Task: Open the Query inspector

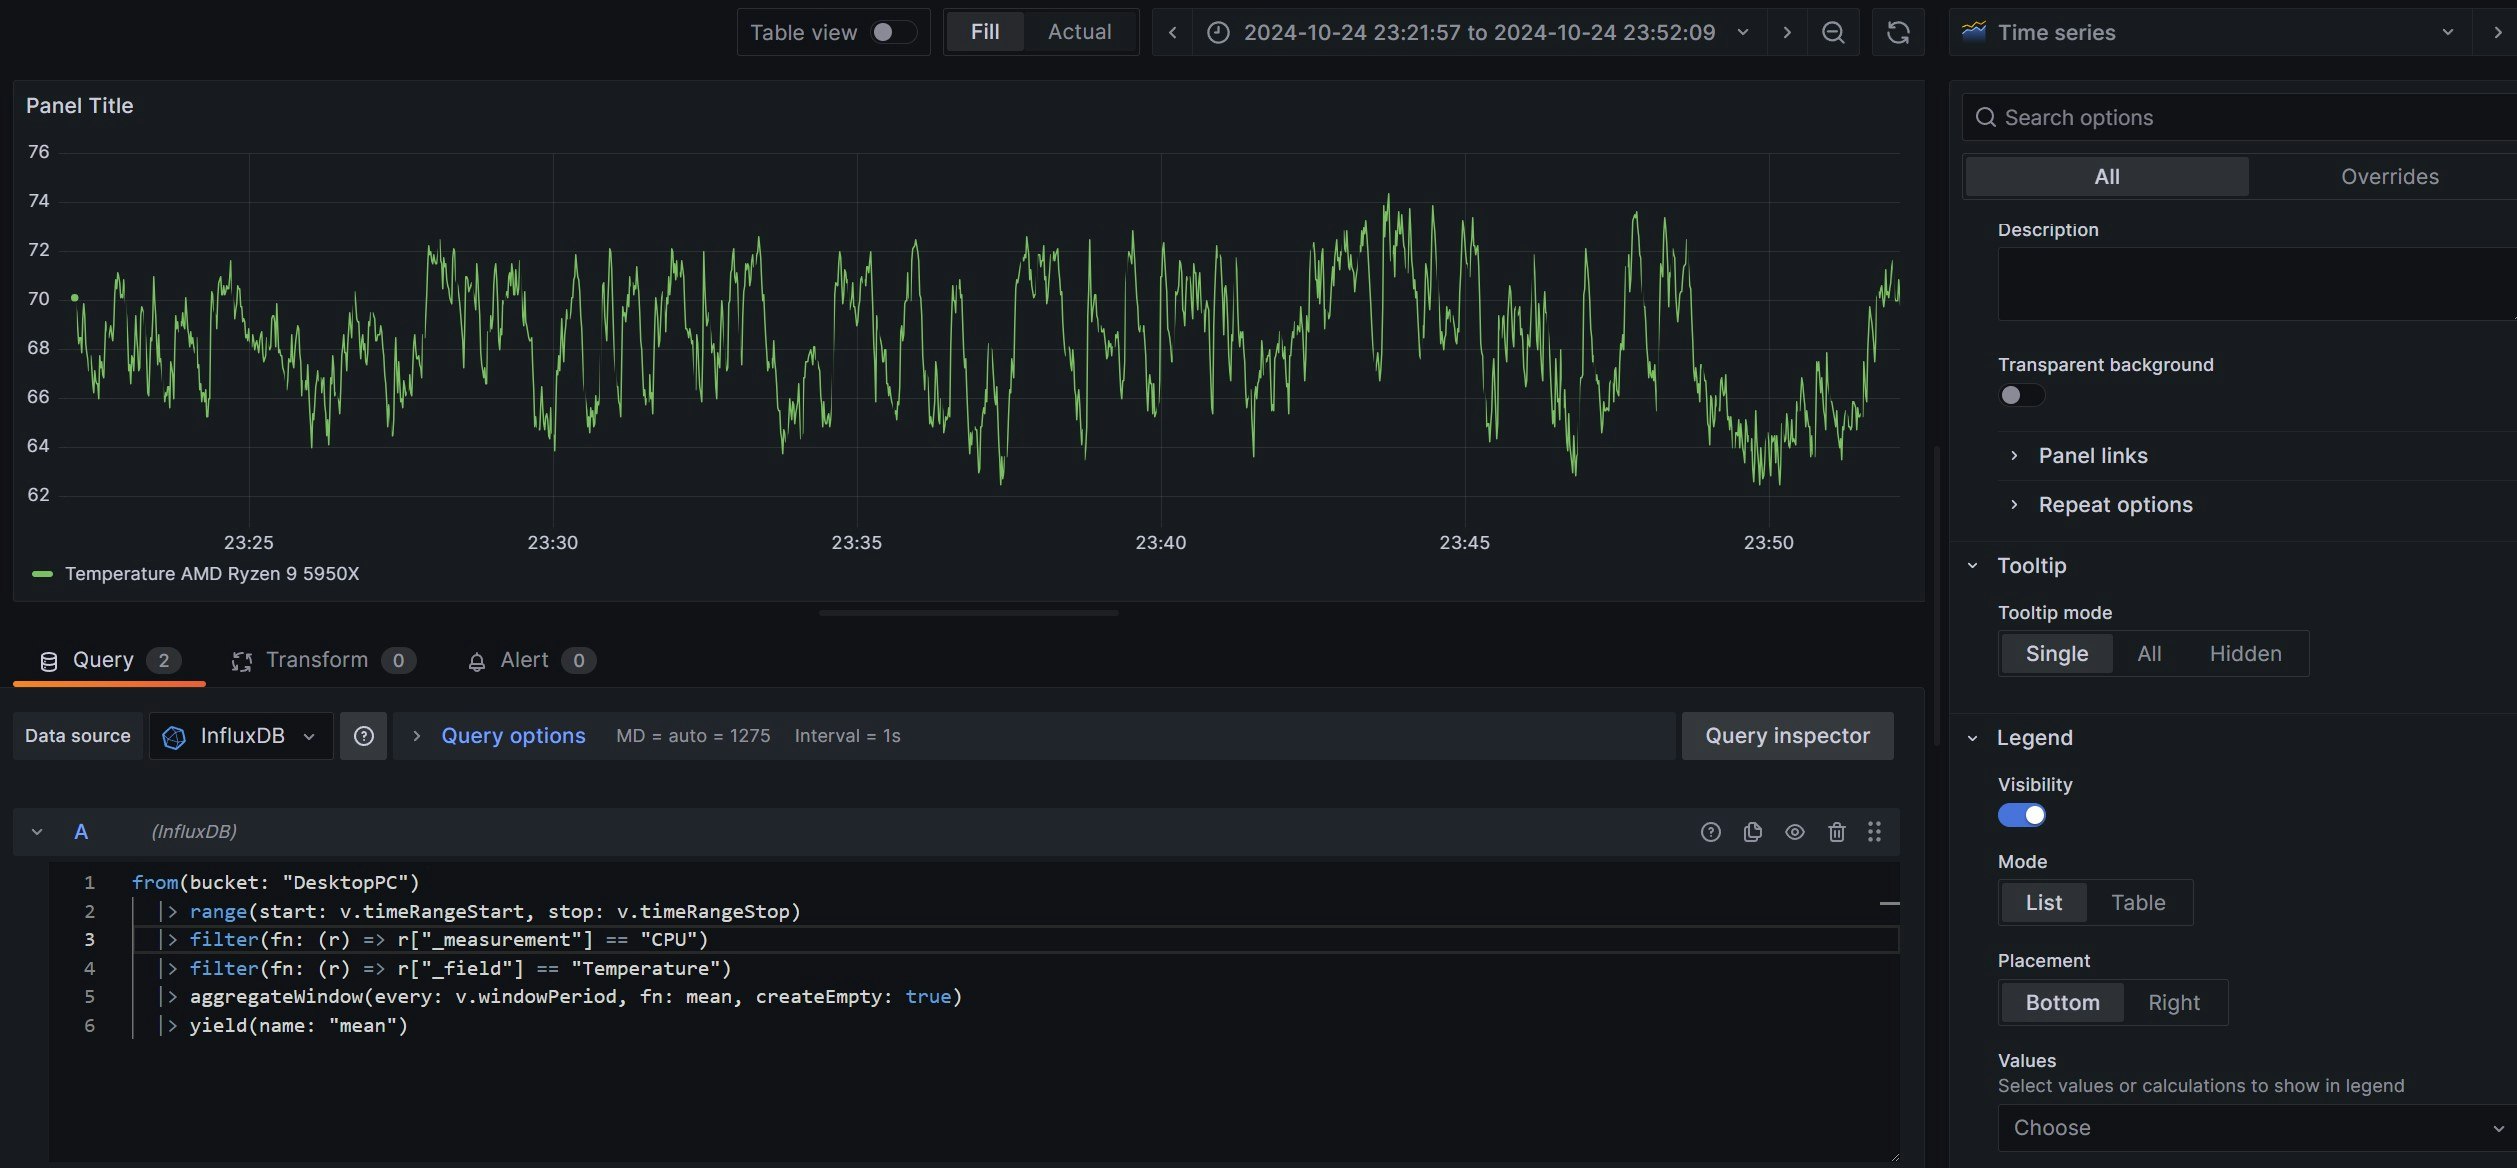Action: [1786, 736]
